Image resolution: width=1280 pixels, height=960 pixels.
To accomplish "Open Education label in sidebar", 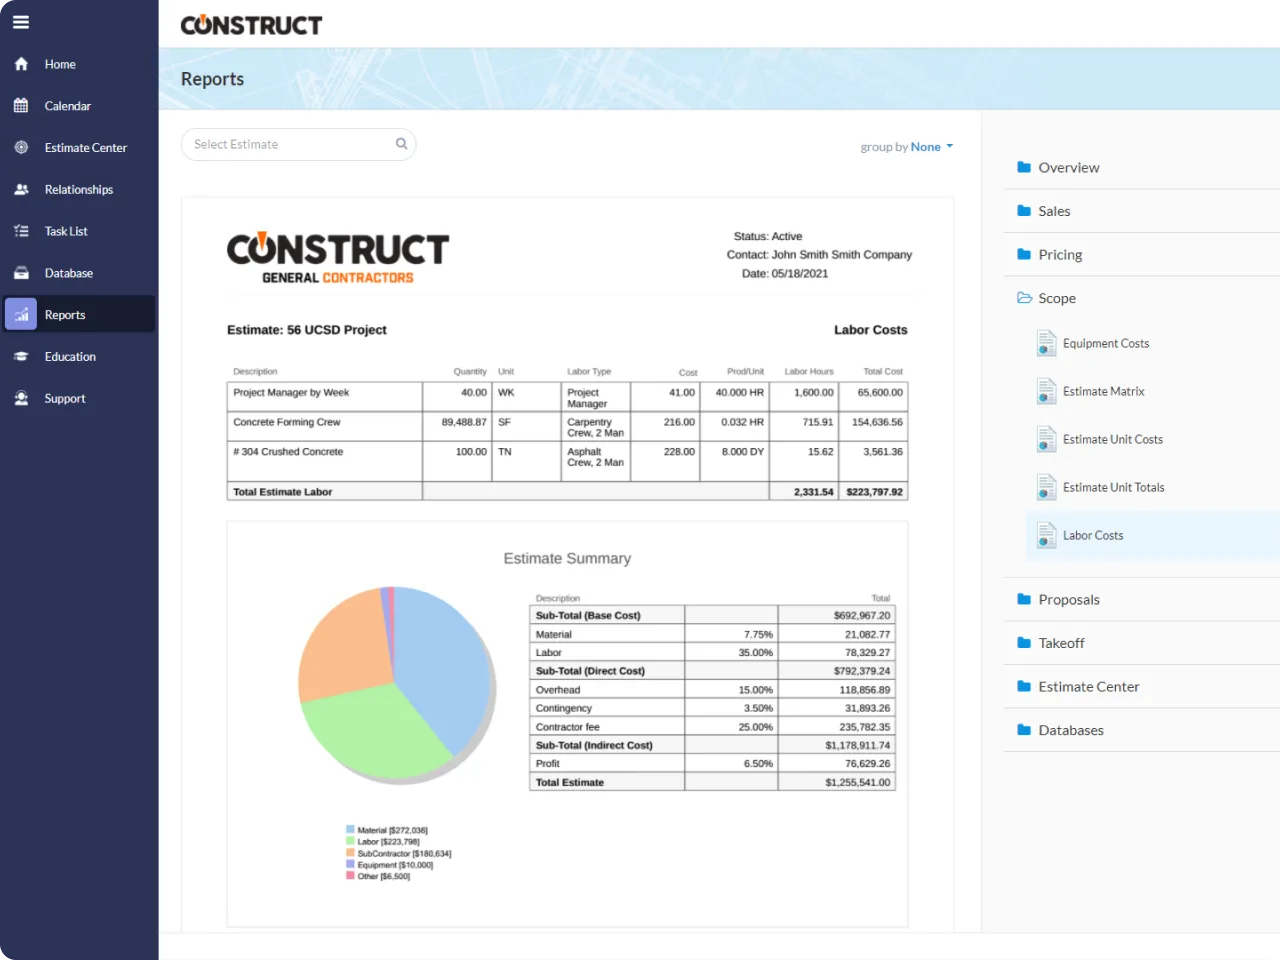I will (70, 357).
